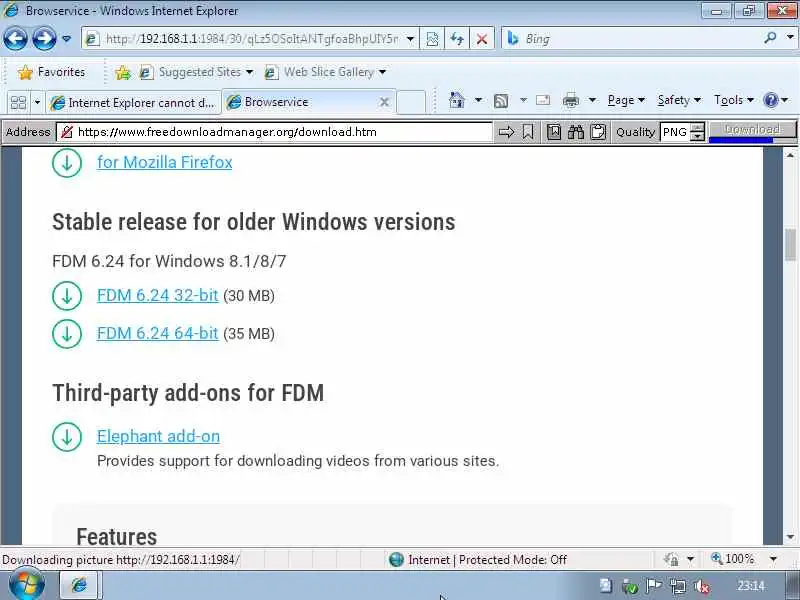Click the Browservice open bookmarks icon
The width and height of the screenshot is (800, 600).
[x=554, y=132]
